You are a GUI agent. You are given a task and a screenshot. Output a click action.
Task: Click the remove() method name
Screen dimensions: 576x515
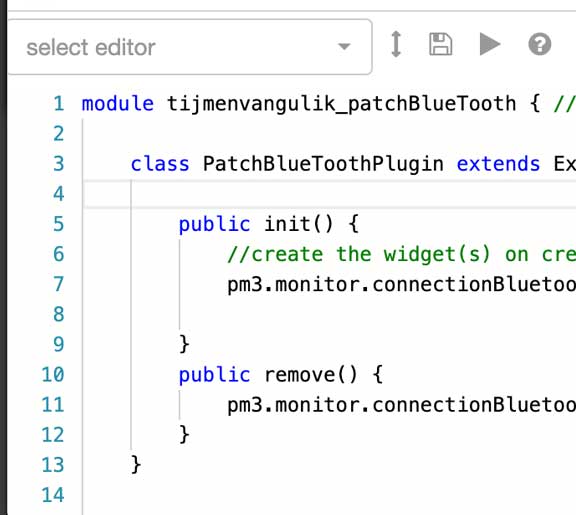pyautogui.click(x=310, y=375)
